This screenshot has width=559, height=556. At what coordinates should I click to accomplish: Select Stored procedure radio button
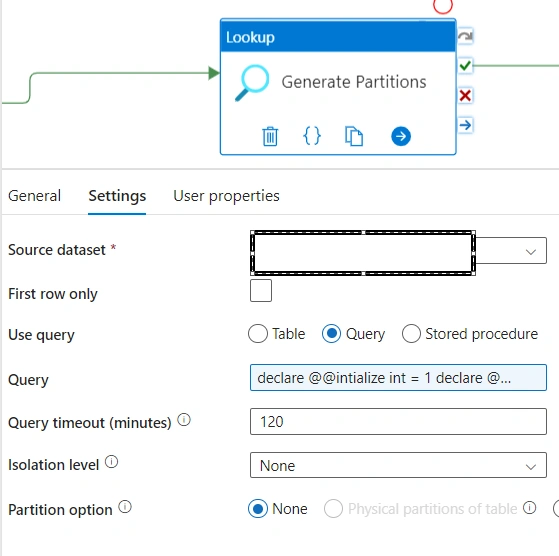click(x=411, y=334)
